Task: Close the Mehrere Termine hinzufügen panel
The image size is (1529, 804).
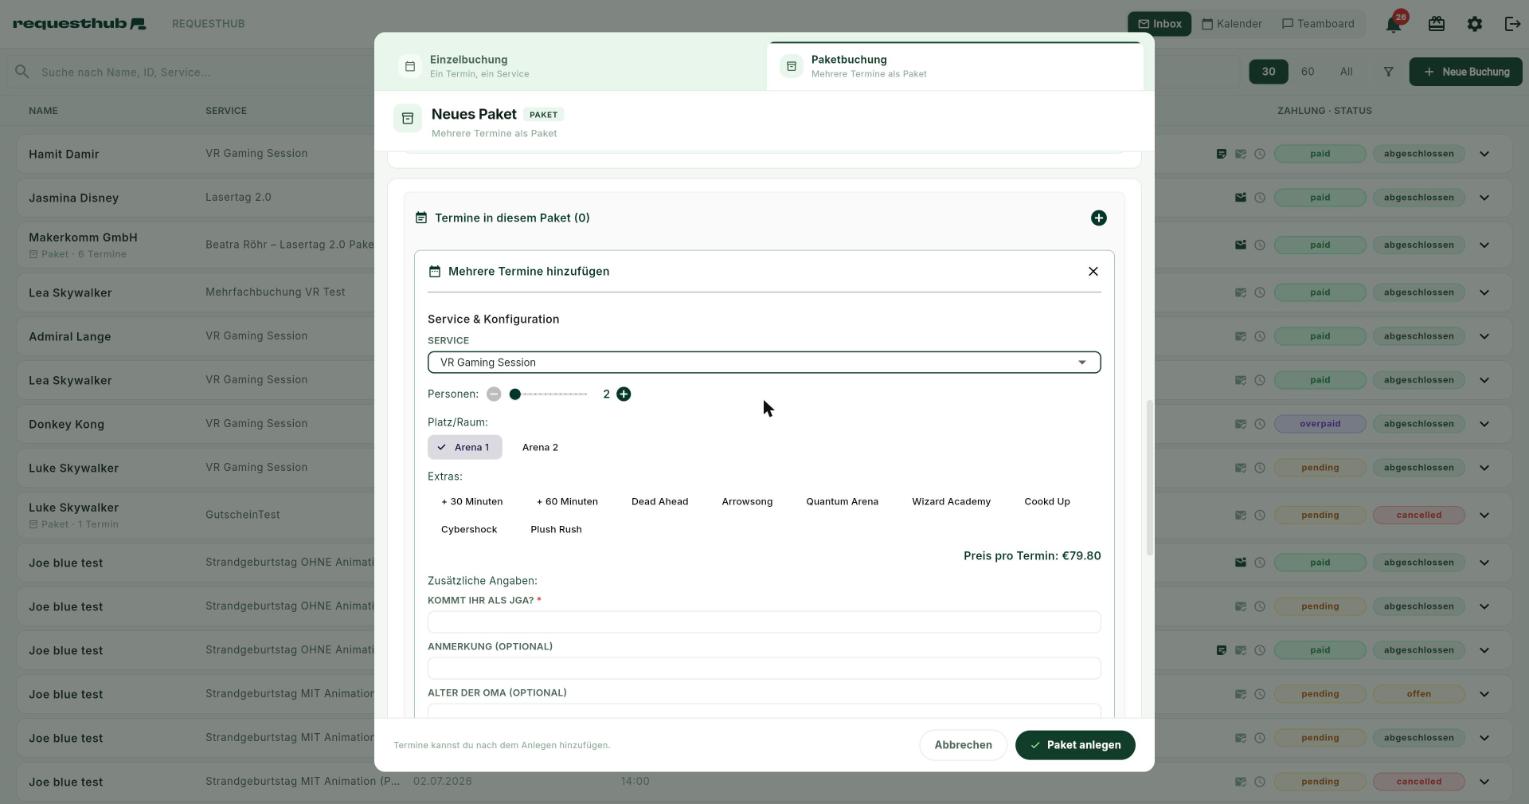Action: tap(1093, 272)
